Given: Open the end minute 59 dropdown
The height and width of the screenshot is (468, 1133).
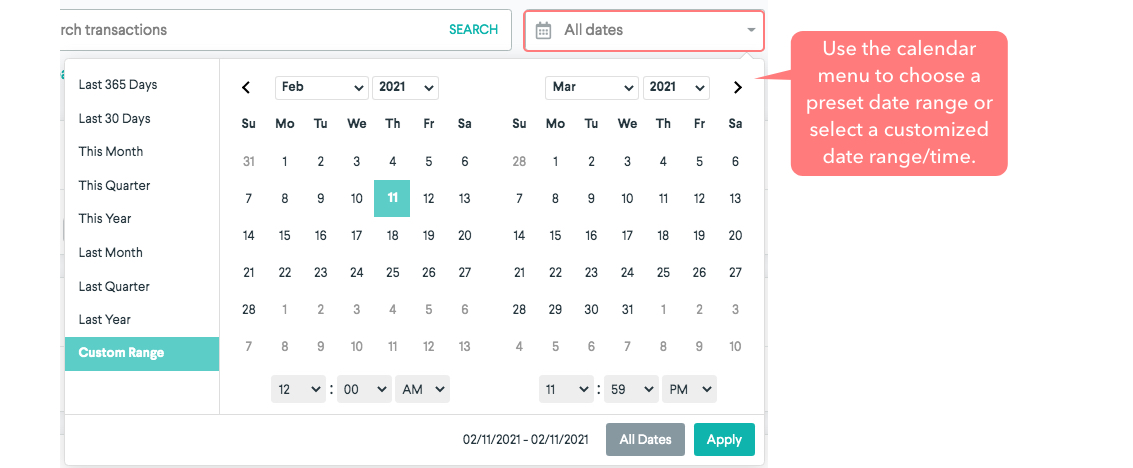Looking at the screenshot, I should pyautogui.click(x=630, y=389).
